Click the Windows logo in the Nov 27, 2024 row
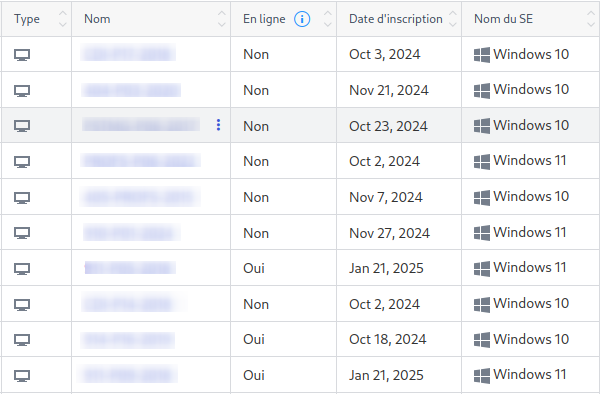This screenshot has width=600, height=394. coord(482,233)
